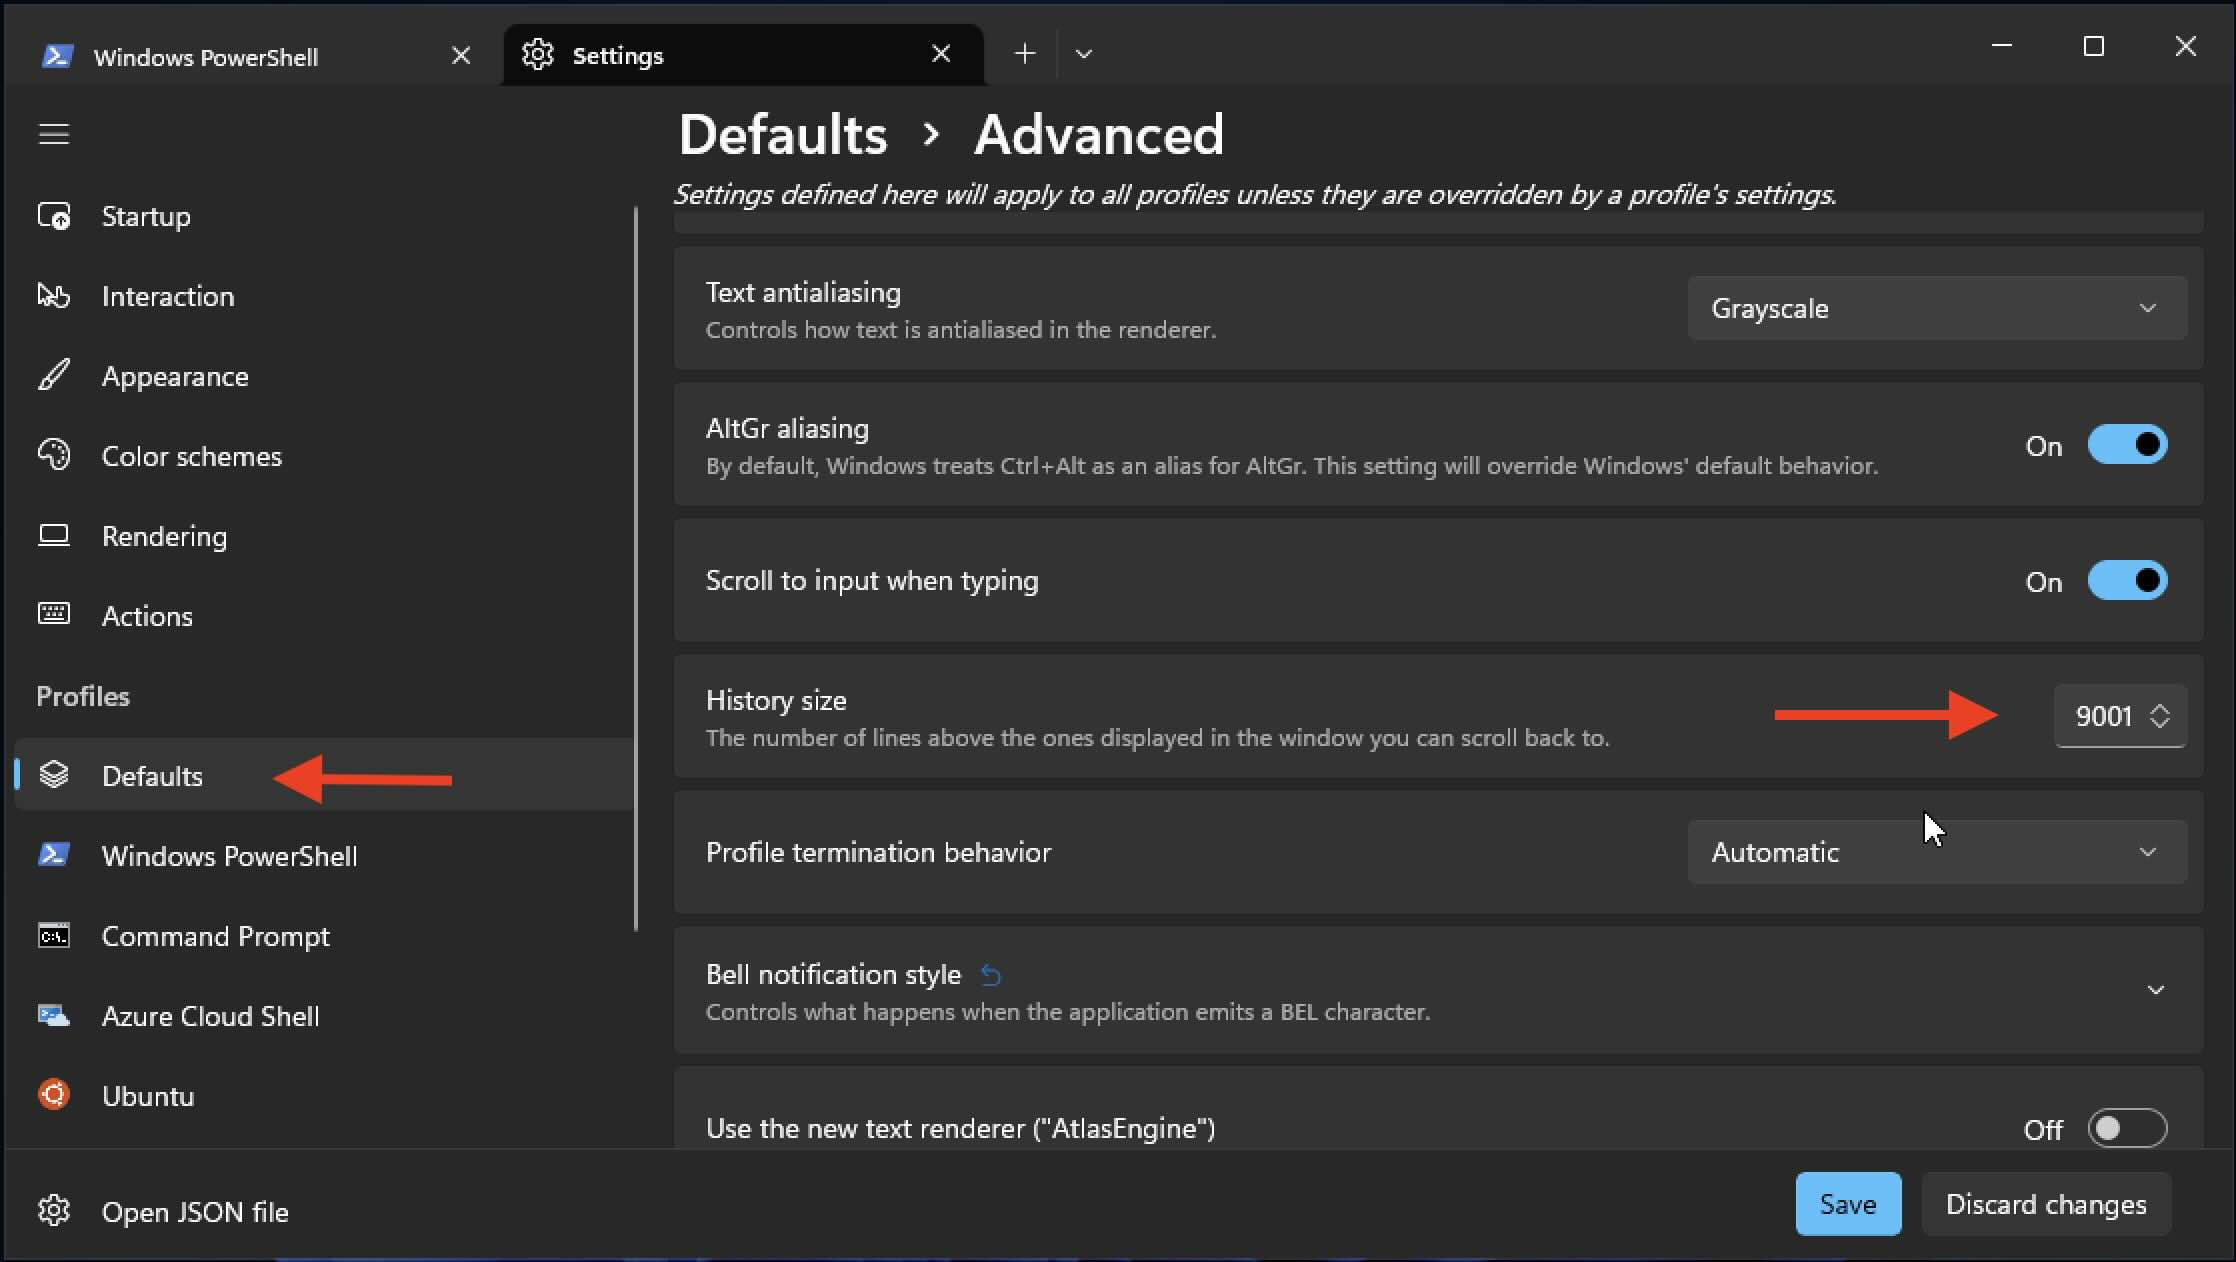The width and height of the screenshot is (2236, 1262).
Task: Open the Text antialiasing Grayscale dropdown
Action: pyautogui.click(x=1936, y=308)
